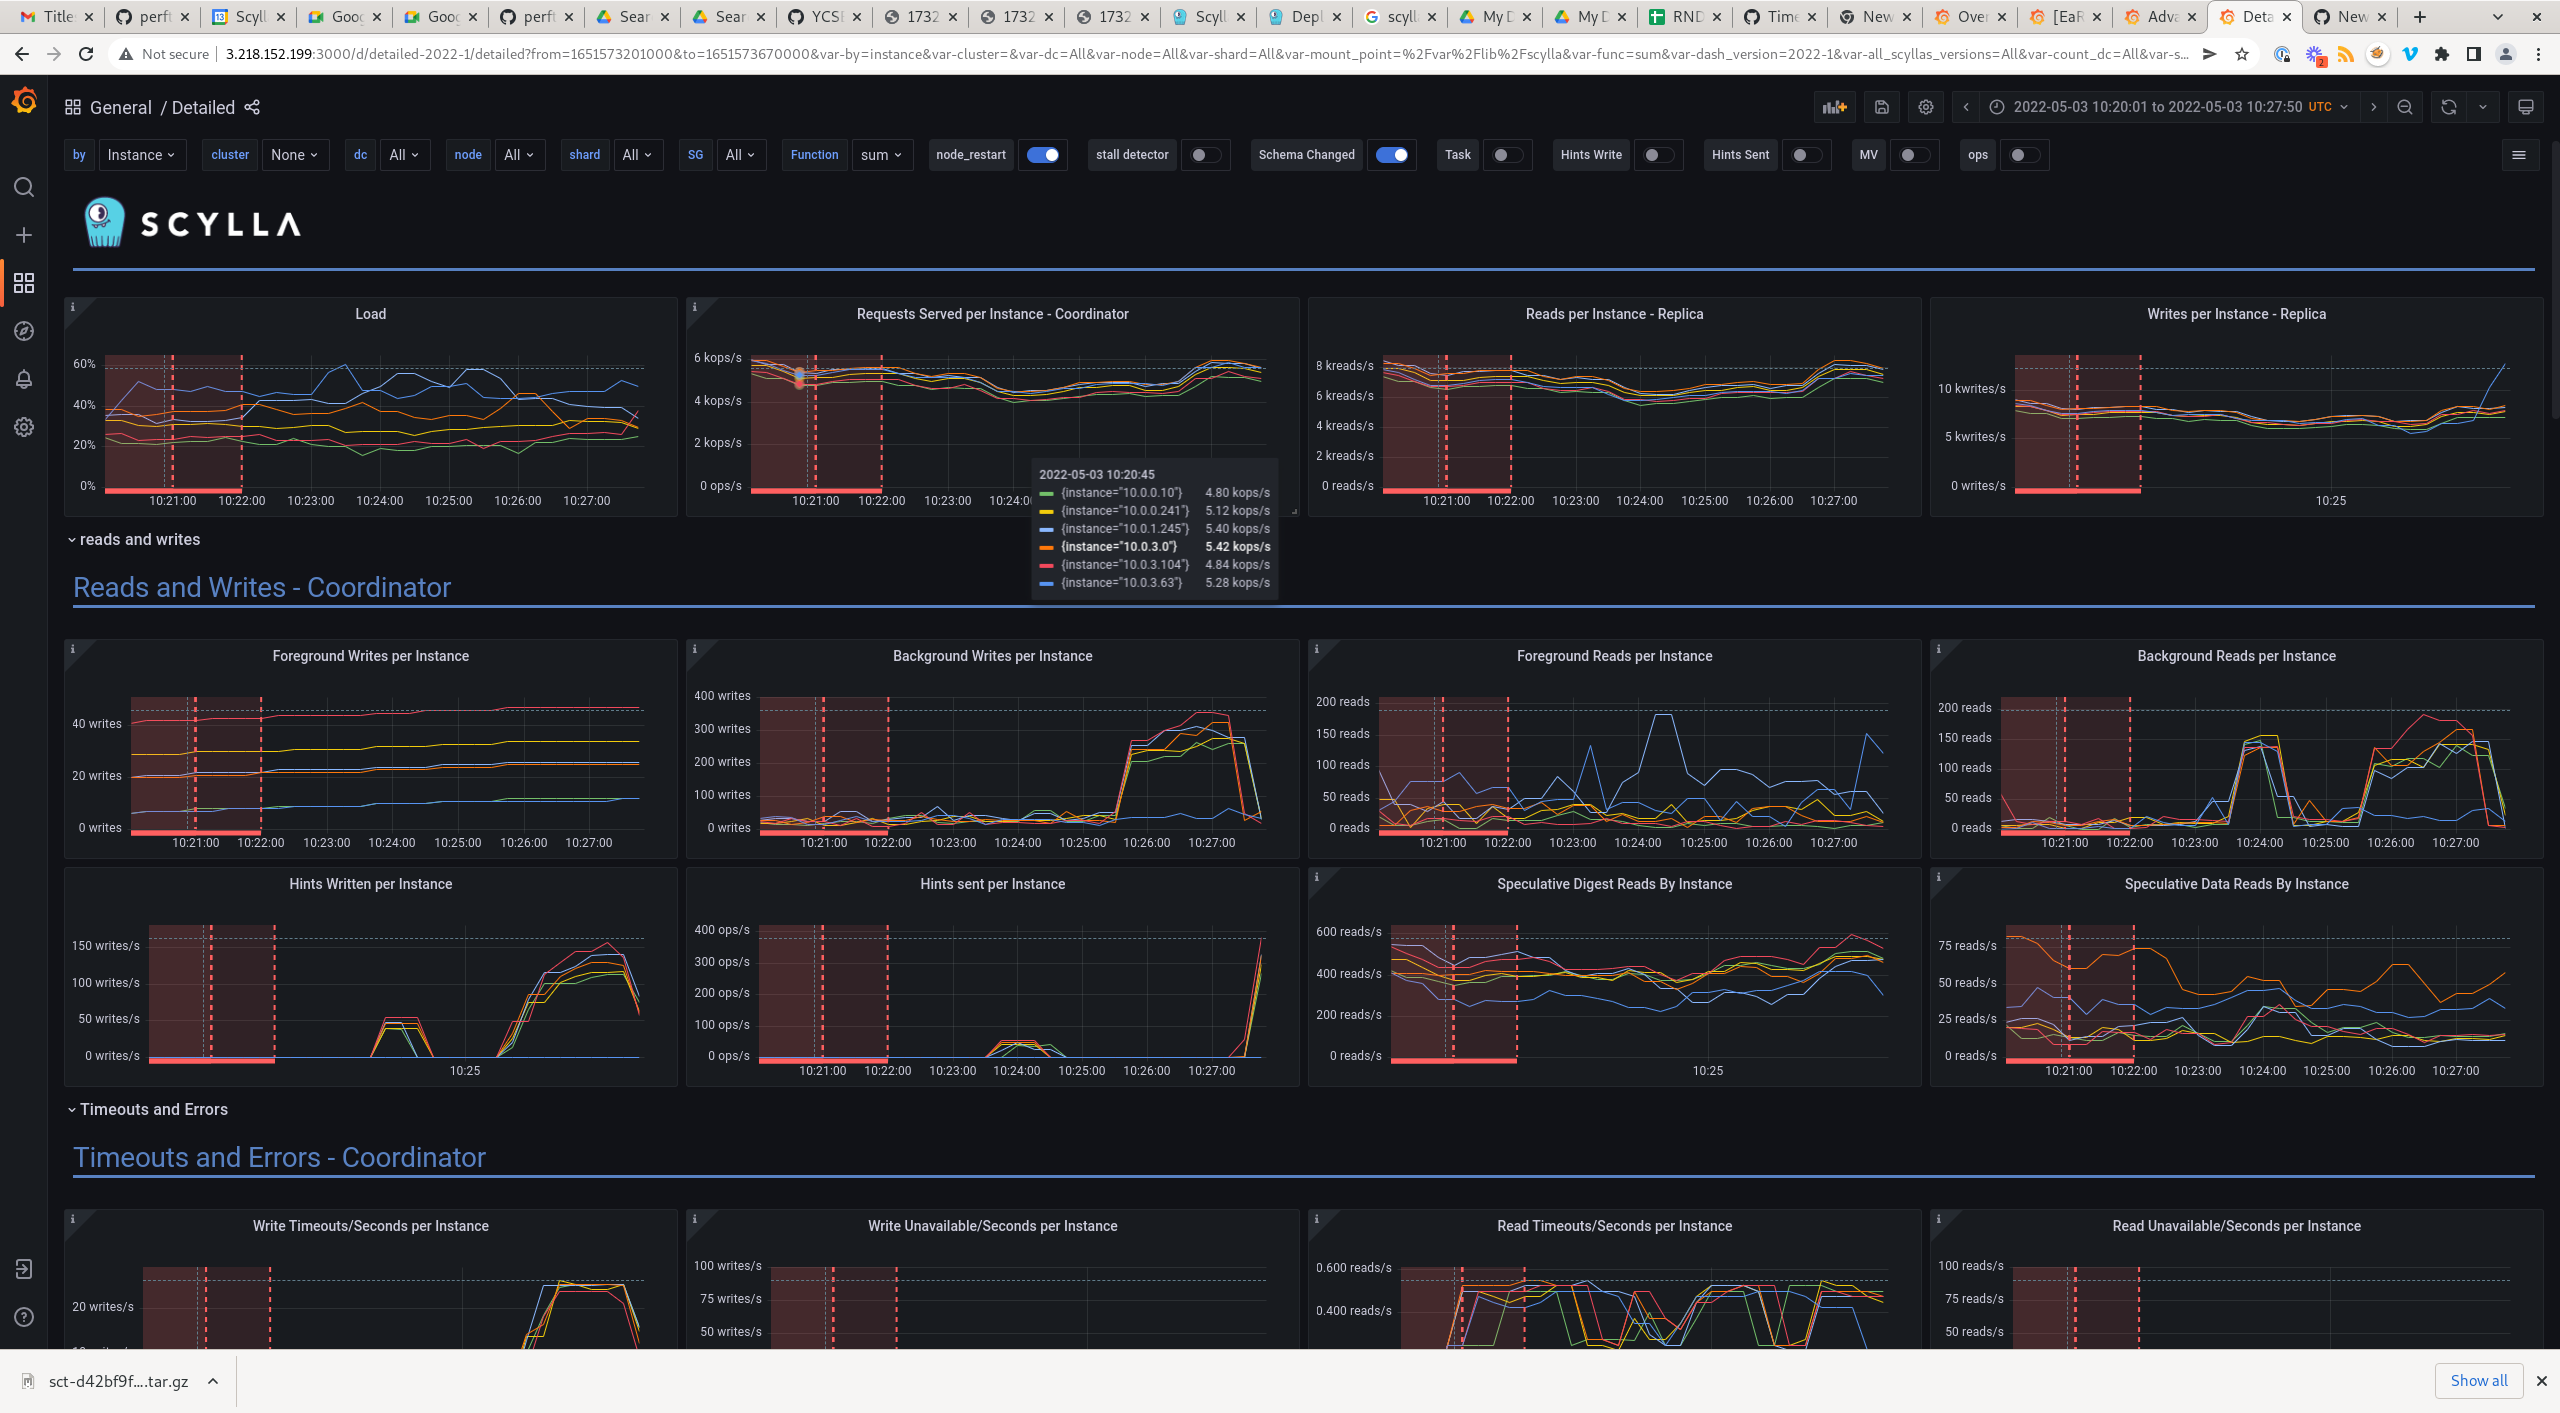Switch to the RND browser tab

click(x=1686, y=17)
